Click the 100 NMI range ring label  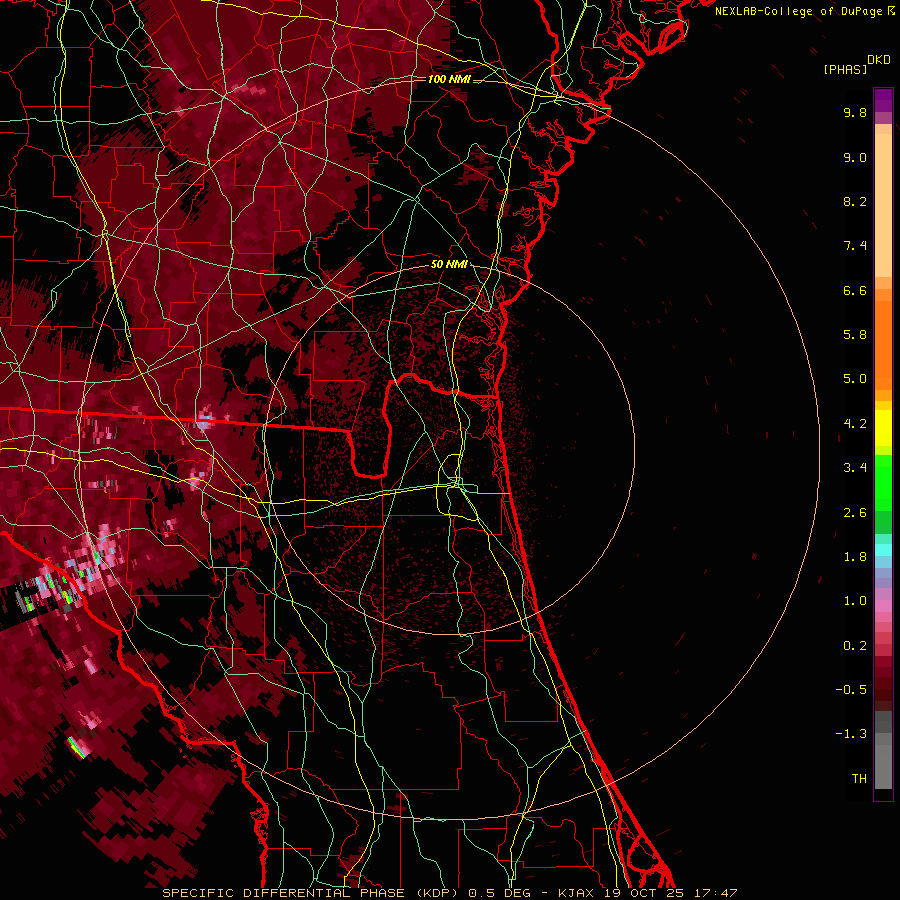point(449,79)
